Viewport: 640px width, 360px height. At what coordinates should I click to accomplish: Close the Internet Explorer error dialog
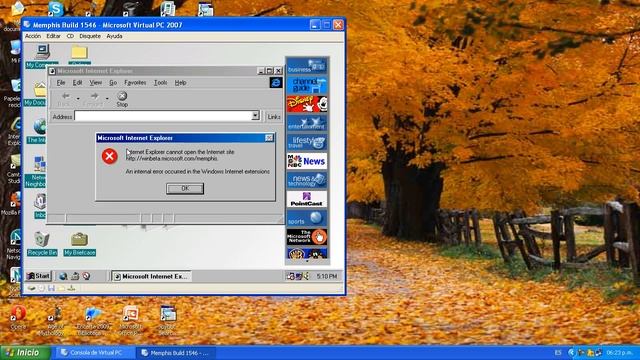point(269,138)
